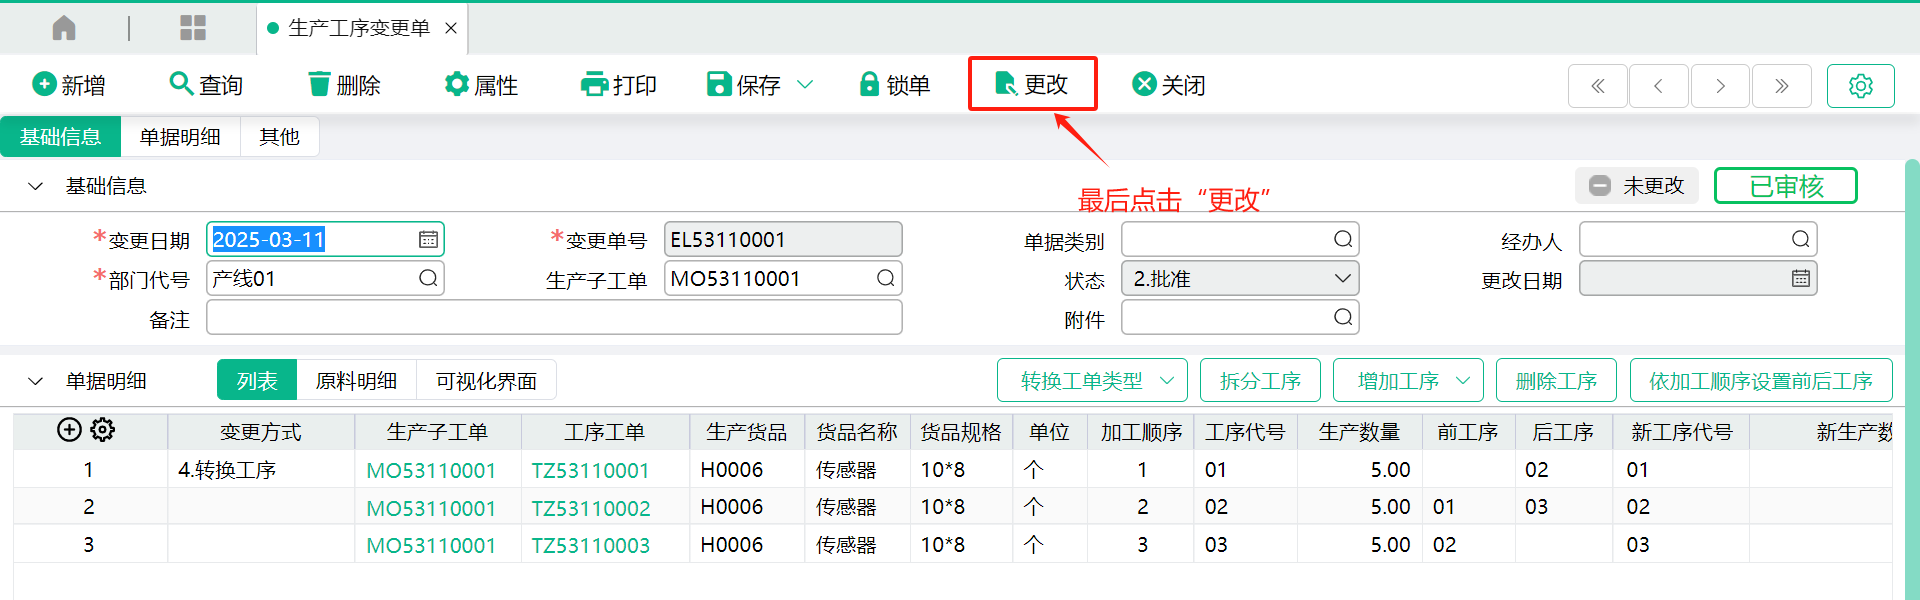1920x600 pixels.
Task: Select the 原料明细 tab
Action: 356,381
